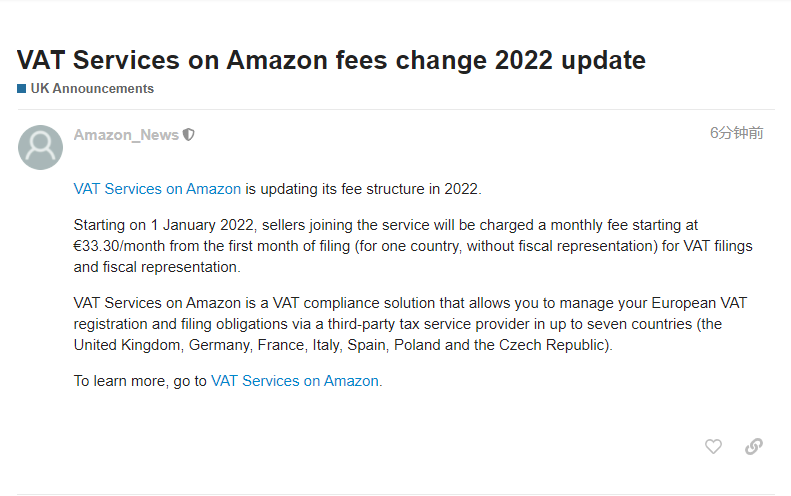Click the blue square before UK Announcements
The height and width of the screenshot is (496, 791).
22,89
